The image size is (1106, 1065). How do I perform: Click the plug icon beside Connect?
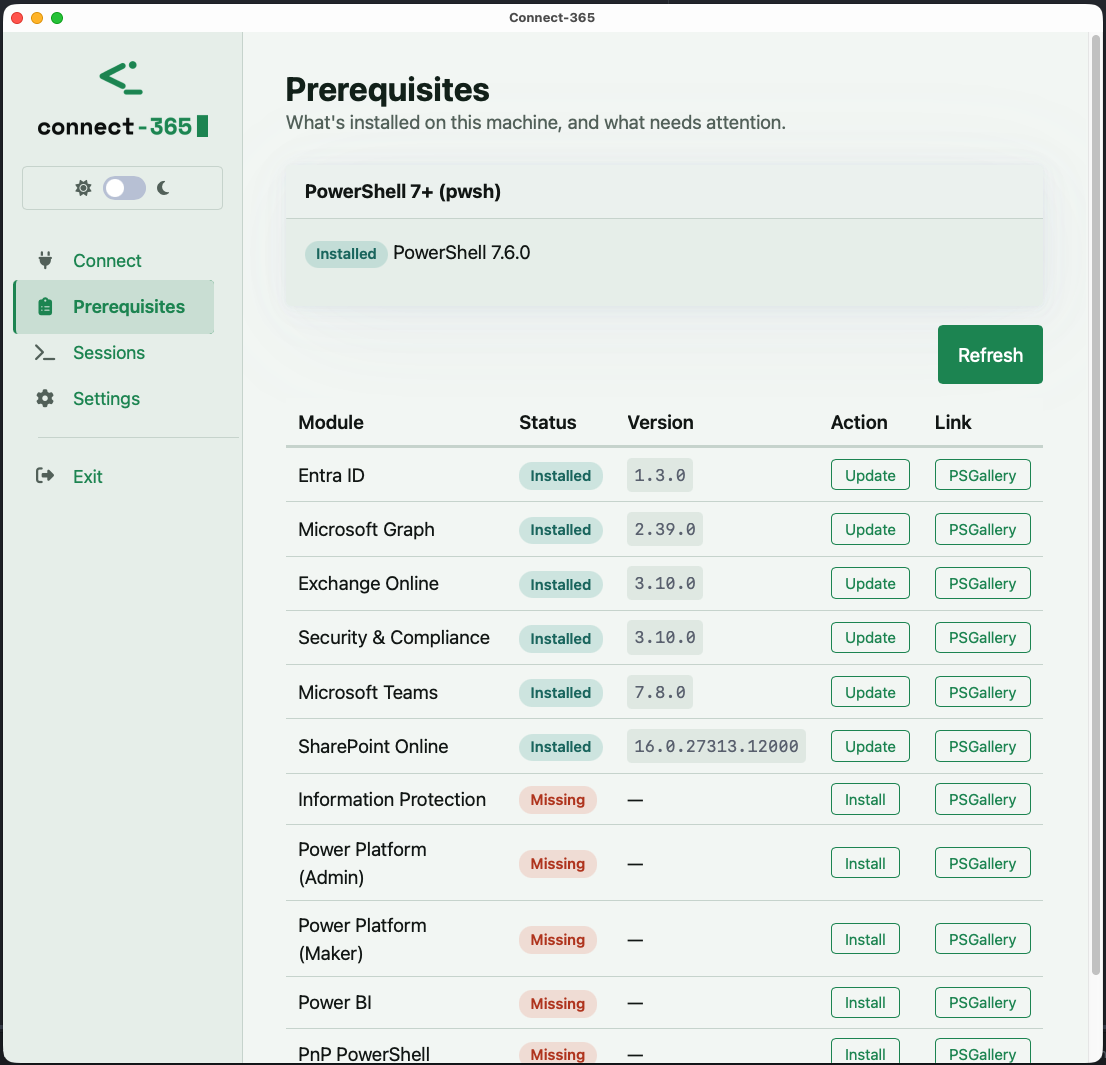pyautogui.click(x=45, y=260)
